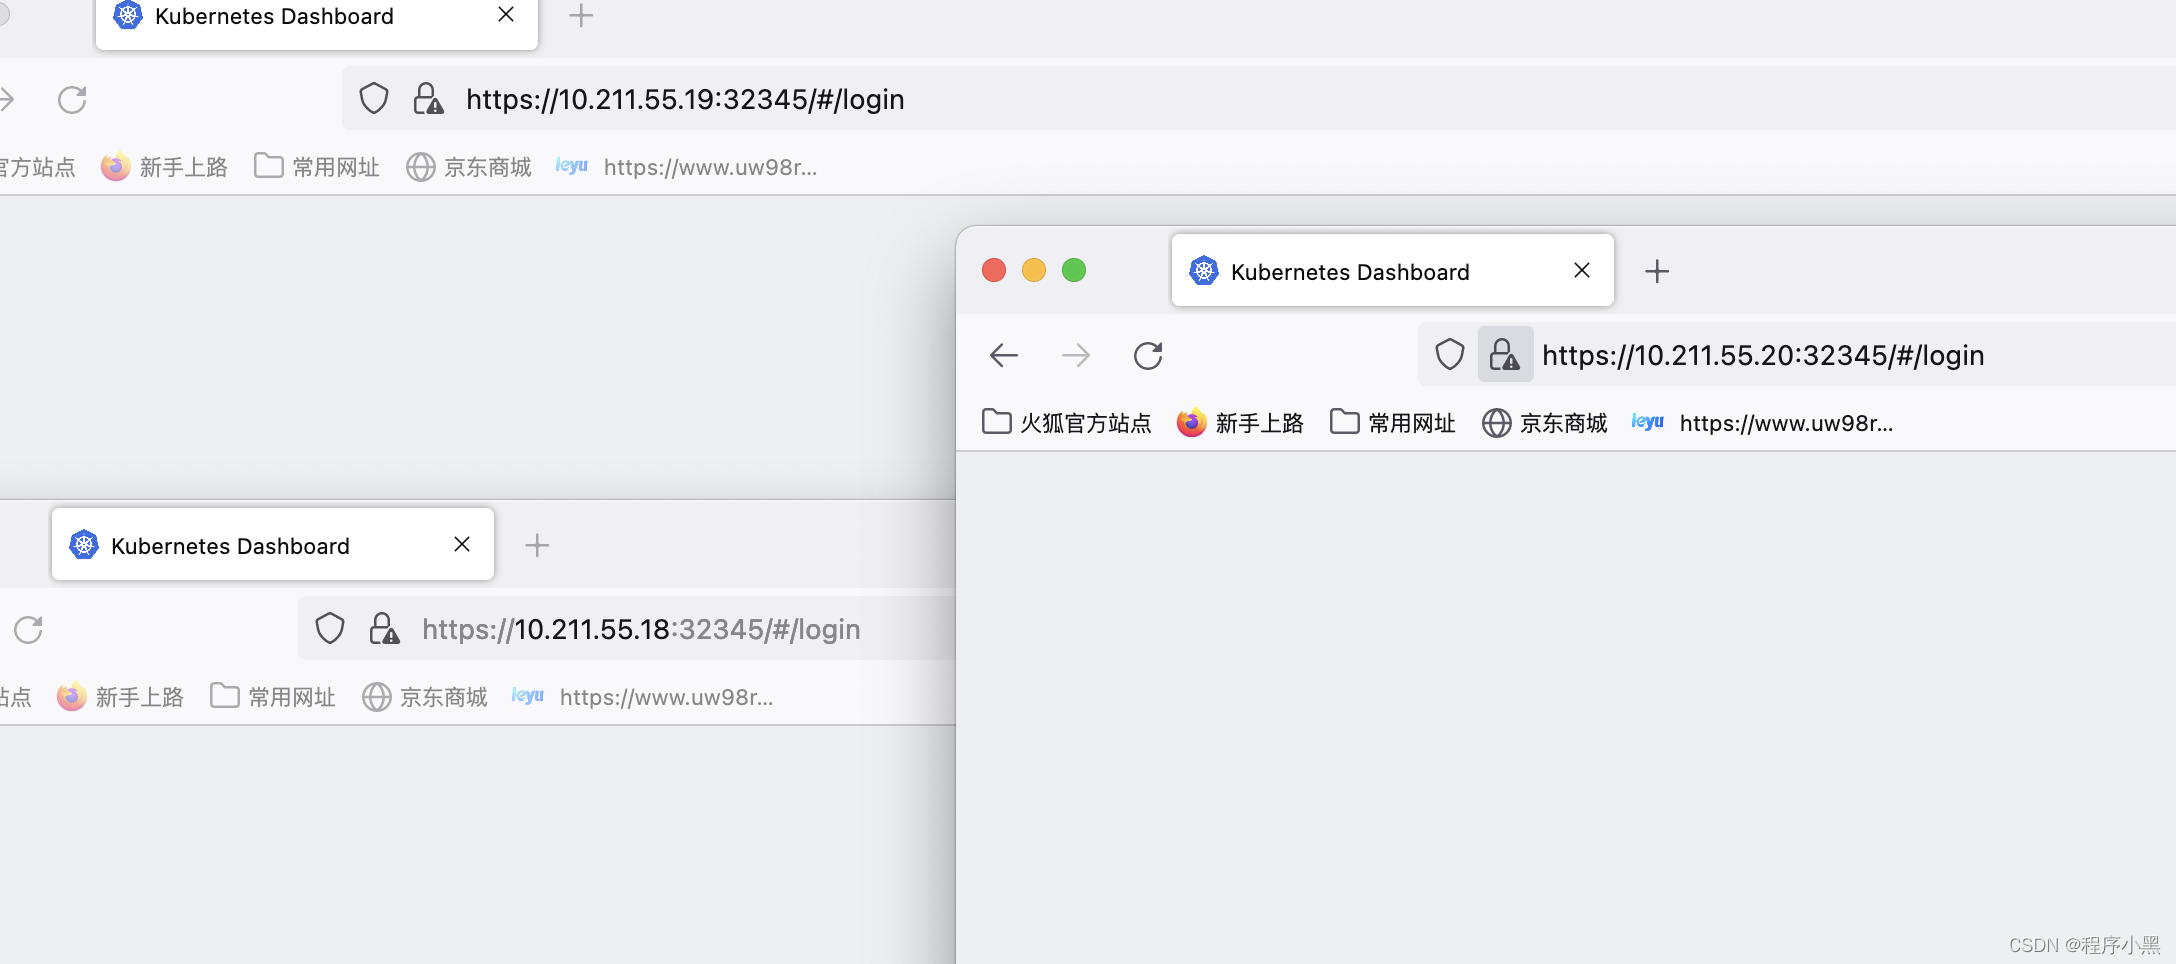Screen dimensions: 2176x964
Task: Open 常用网址 bookmark folder in 10.211.55.18 window
Action: tap(273, 697)
